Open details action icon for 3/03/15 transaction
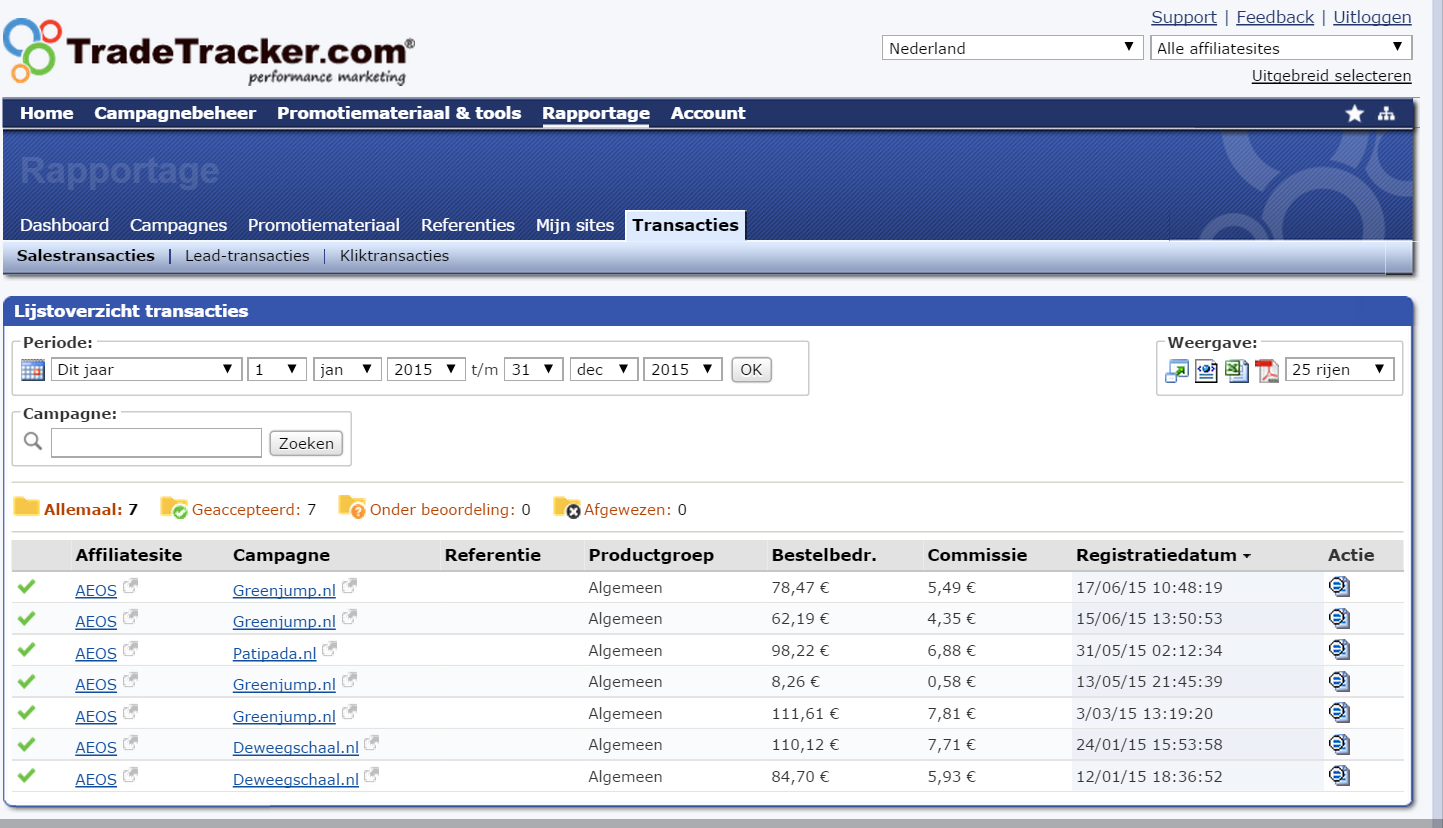 (1339, 713)
